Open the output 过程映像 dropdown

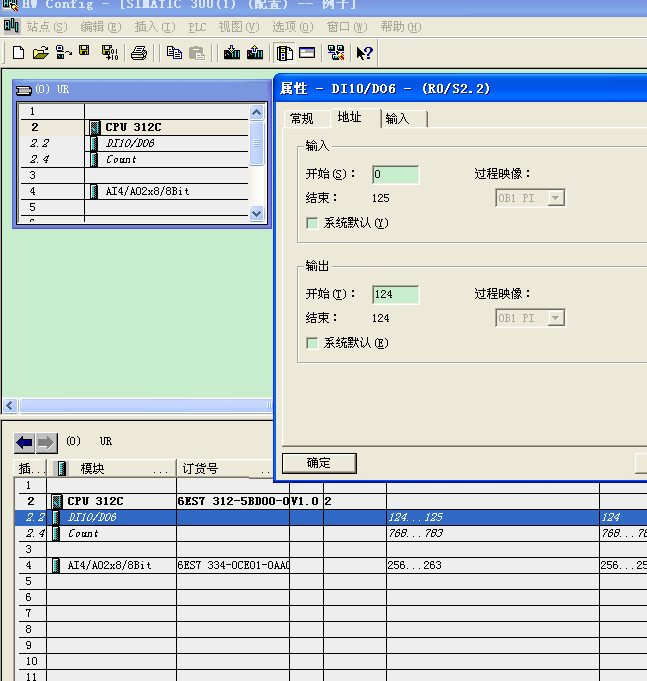(530, 318)
